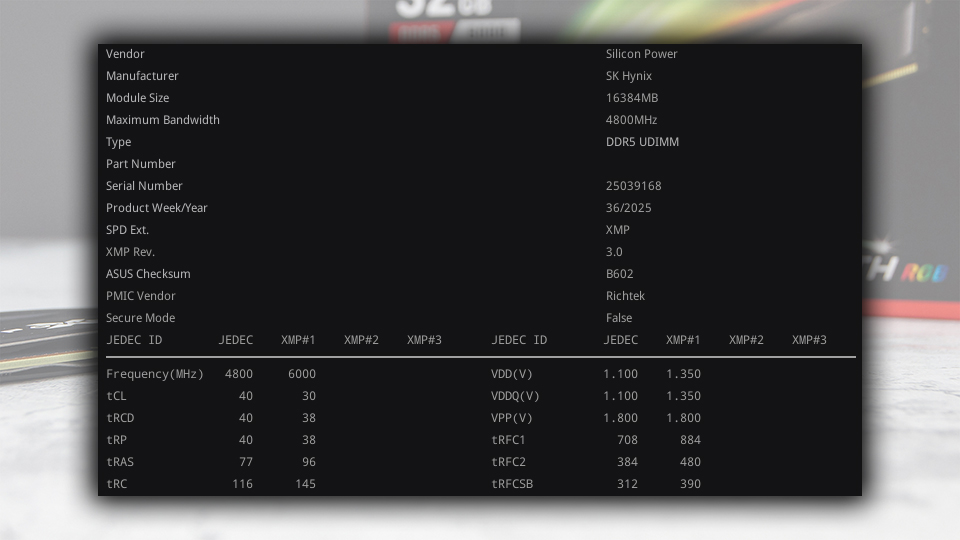This screenshot has height=540, width=960.
Task: Click the Maximum Bandwidth label
Action: click(163, 120)
